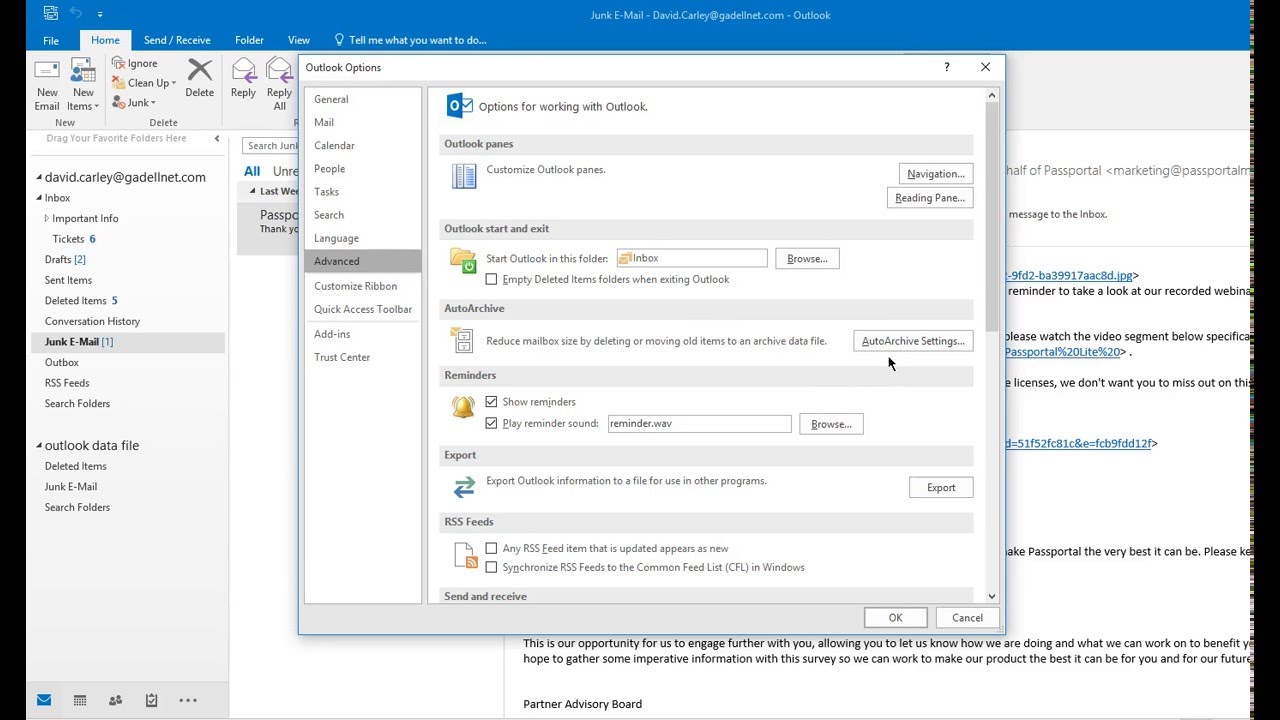
Task: Switch to View ribbon tab
Action: coord(299,40)
